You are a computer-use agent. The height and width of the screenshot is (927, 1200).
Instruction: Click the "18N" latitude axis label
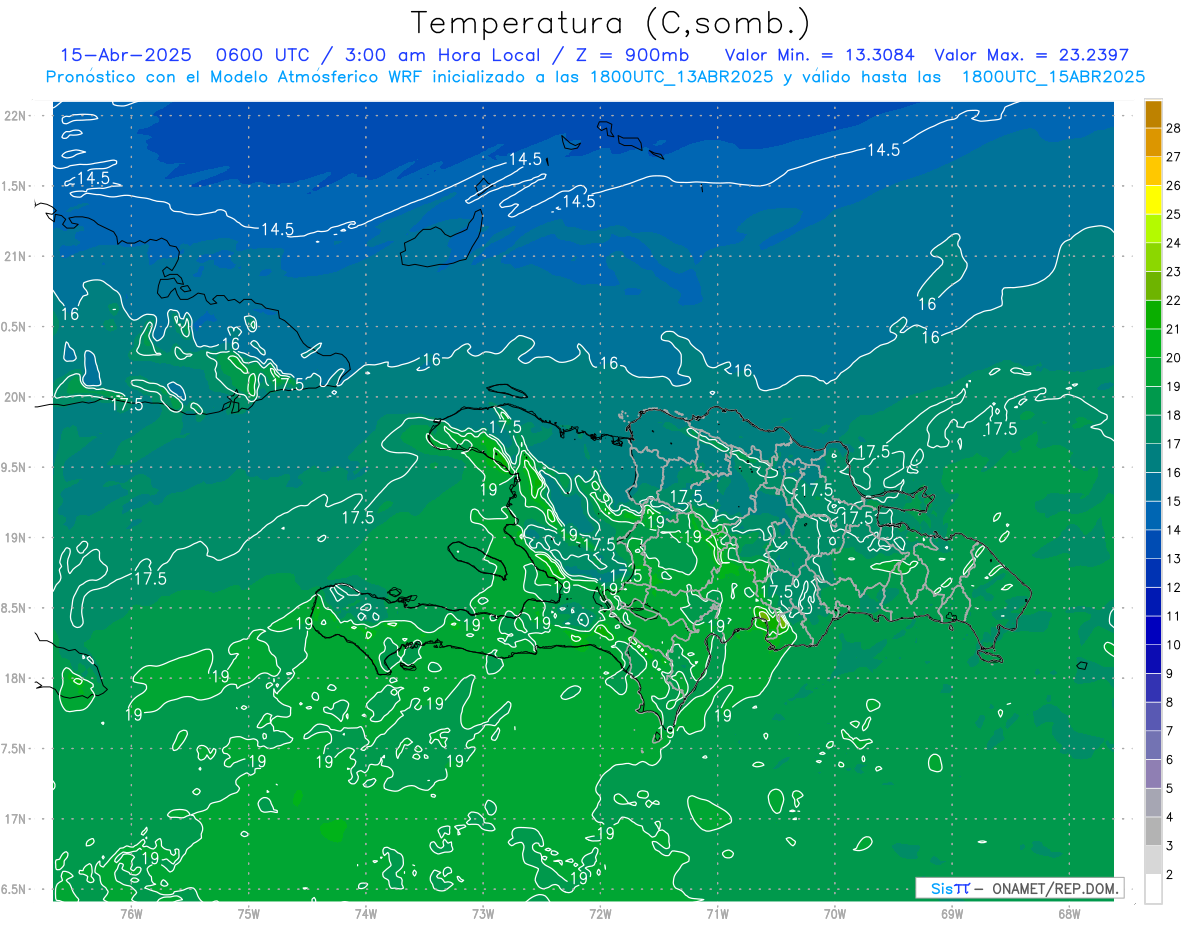coord(15,678)
